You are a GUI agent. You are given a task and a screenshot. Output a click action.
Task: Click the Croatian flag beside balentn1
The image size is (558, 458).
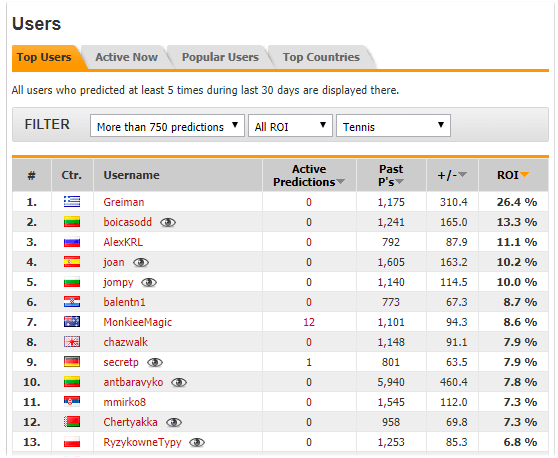click(x=72, y=302)
